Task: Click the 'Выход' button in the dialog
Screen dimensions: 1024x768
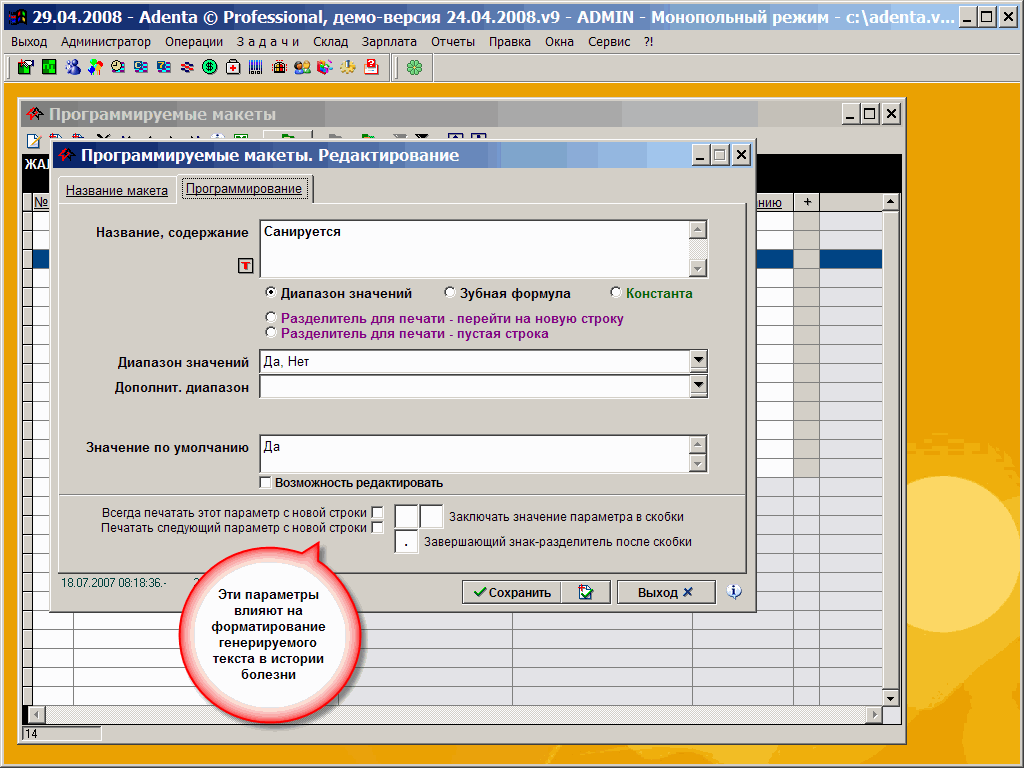Action: [665, 592]
